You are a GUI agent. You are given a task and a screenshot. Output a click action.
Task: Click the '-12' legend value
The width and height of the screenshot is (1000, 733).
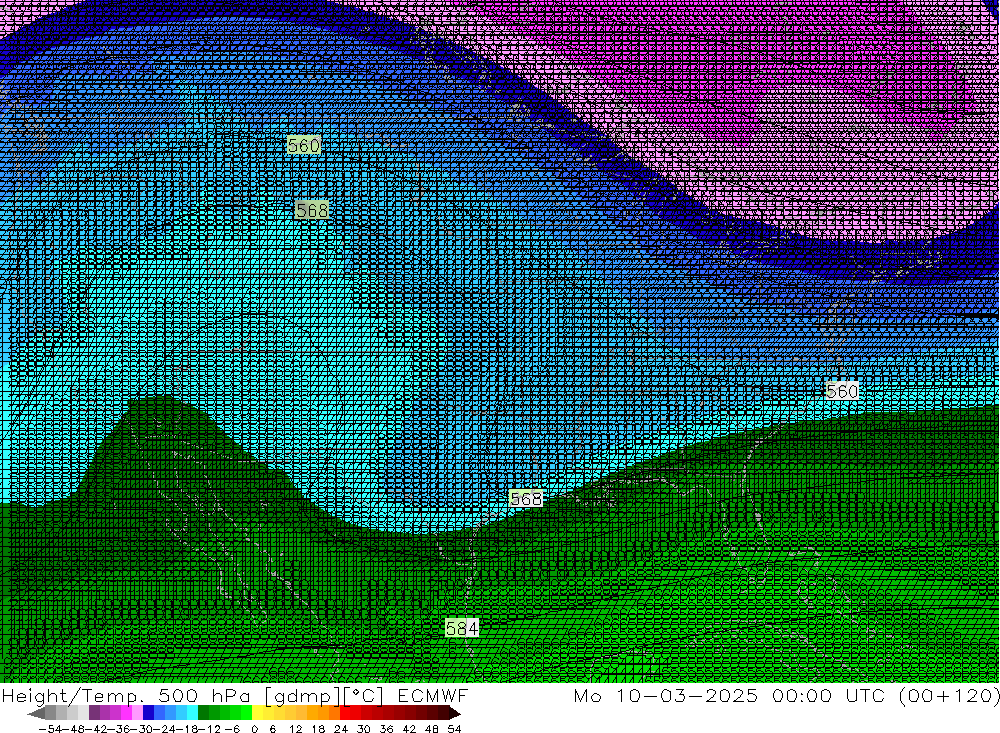click(209, 729)
